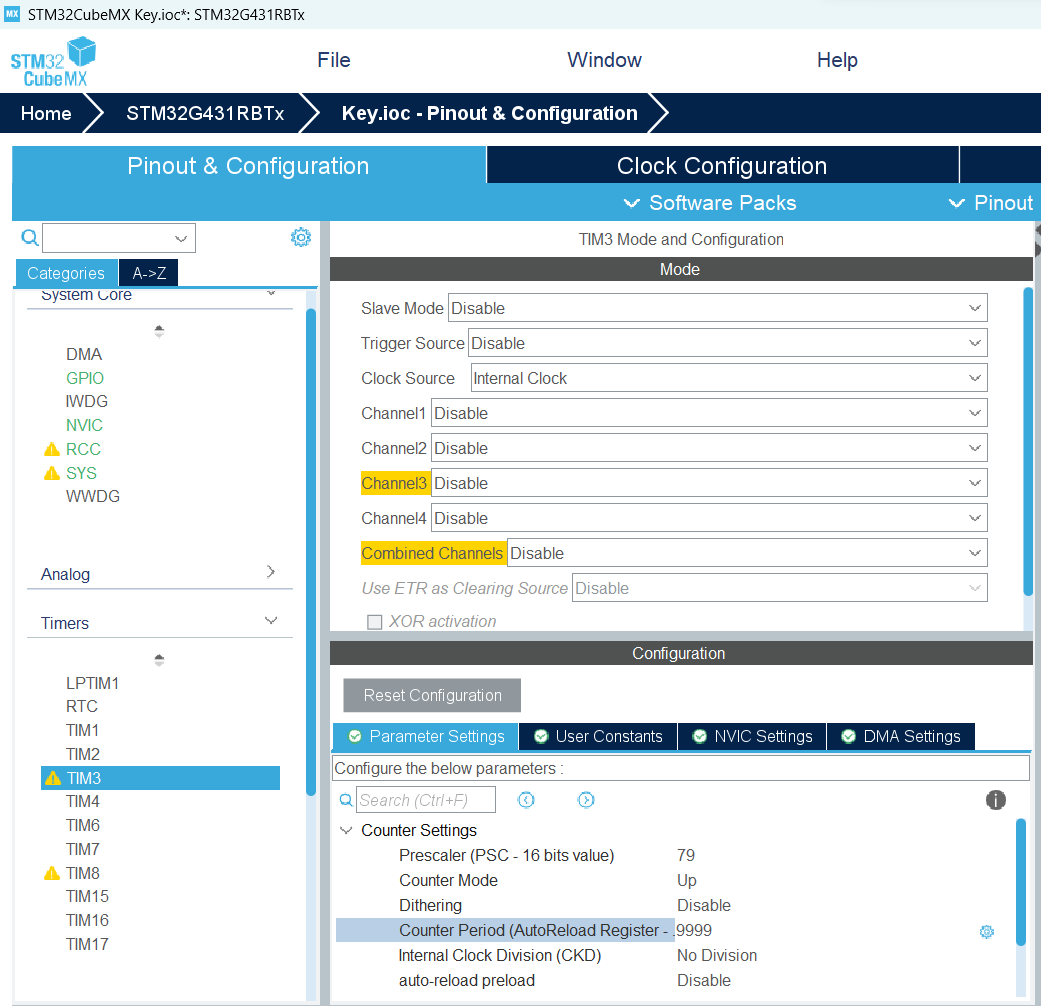Click the parameter Search (Ctrl+F) field

pyautogui.click(x=426, y=799)
